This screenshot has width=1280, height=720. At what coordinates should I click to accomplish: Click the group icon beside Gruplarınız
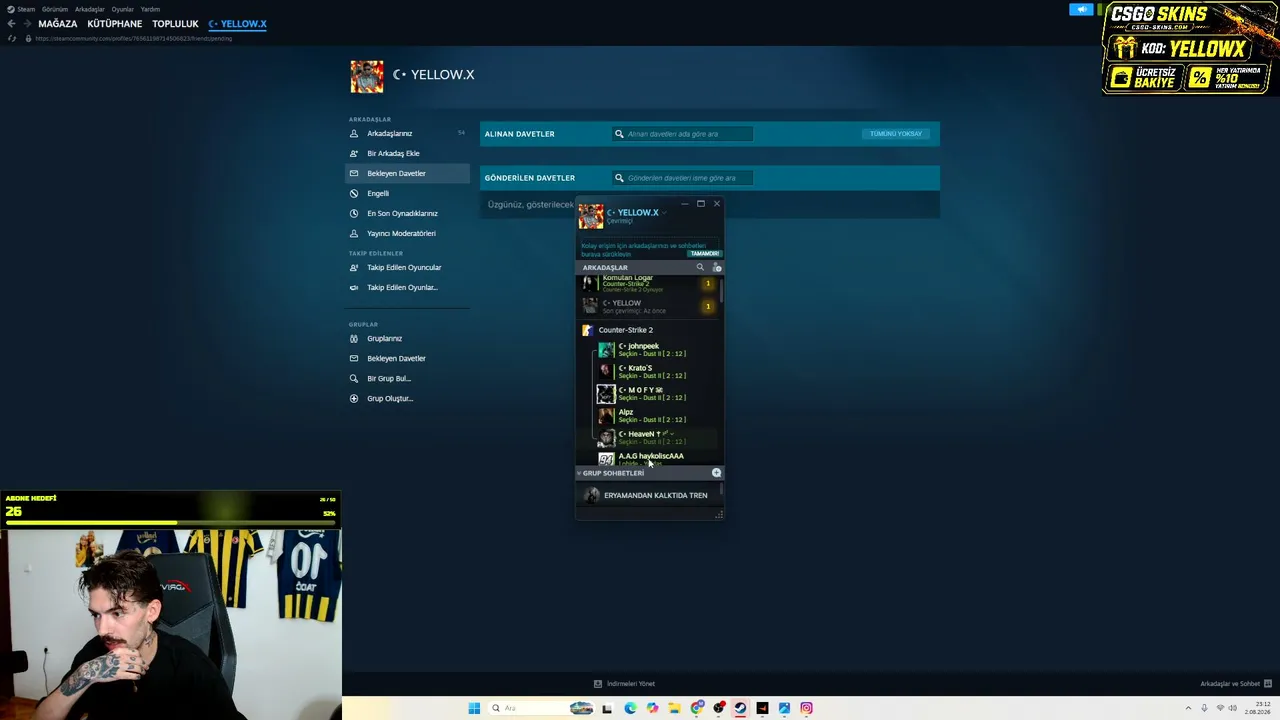(x=354, y=338)
